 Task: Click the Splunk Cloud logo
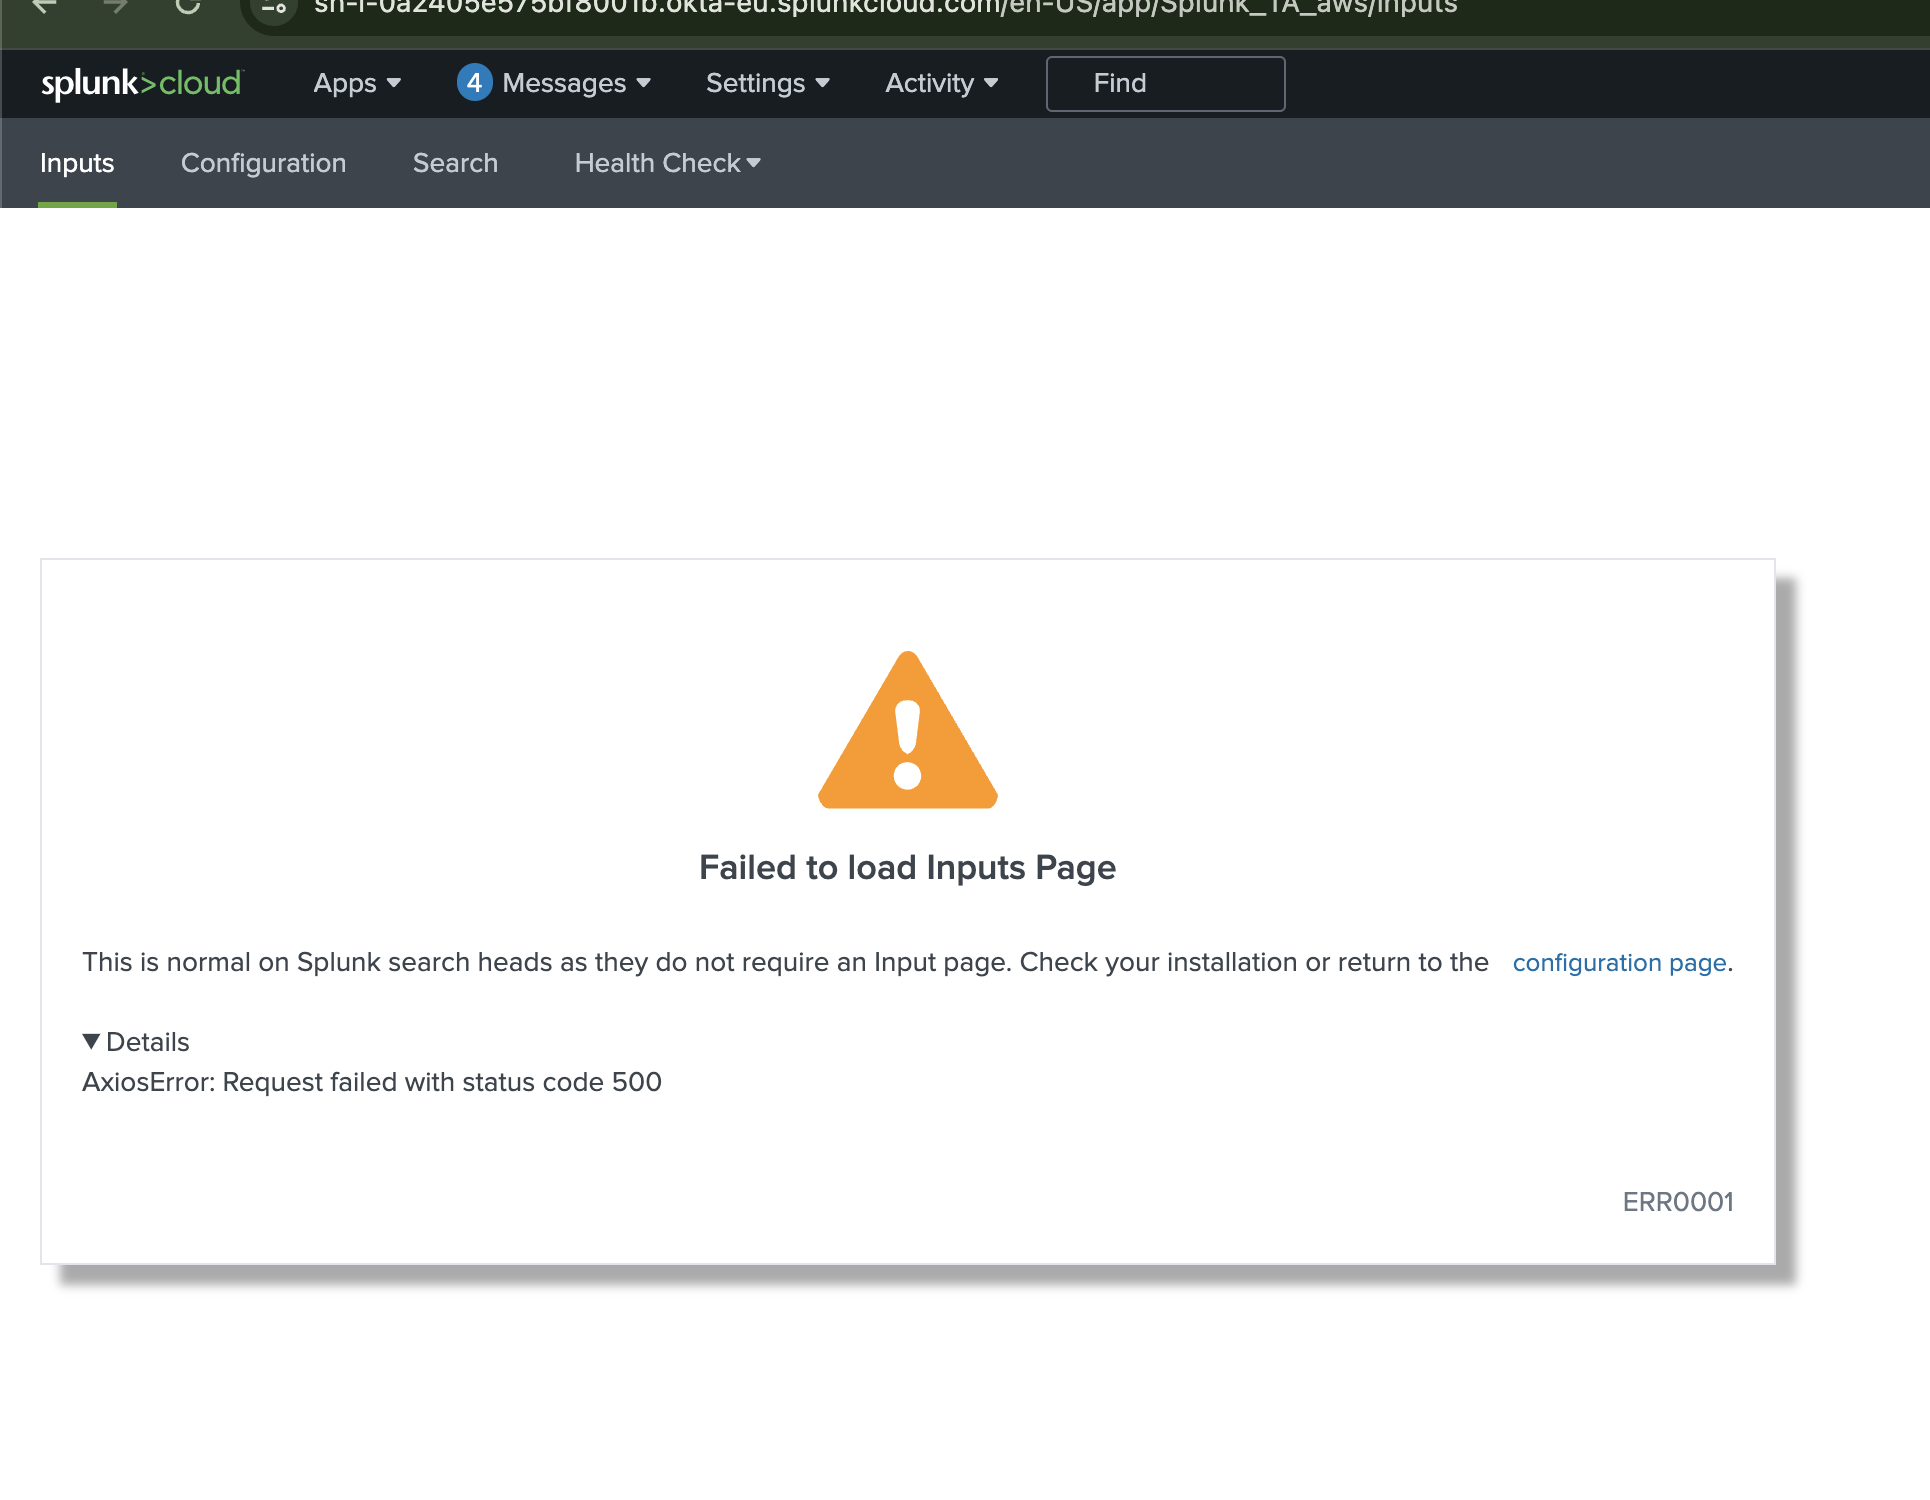click(140, 84)
